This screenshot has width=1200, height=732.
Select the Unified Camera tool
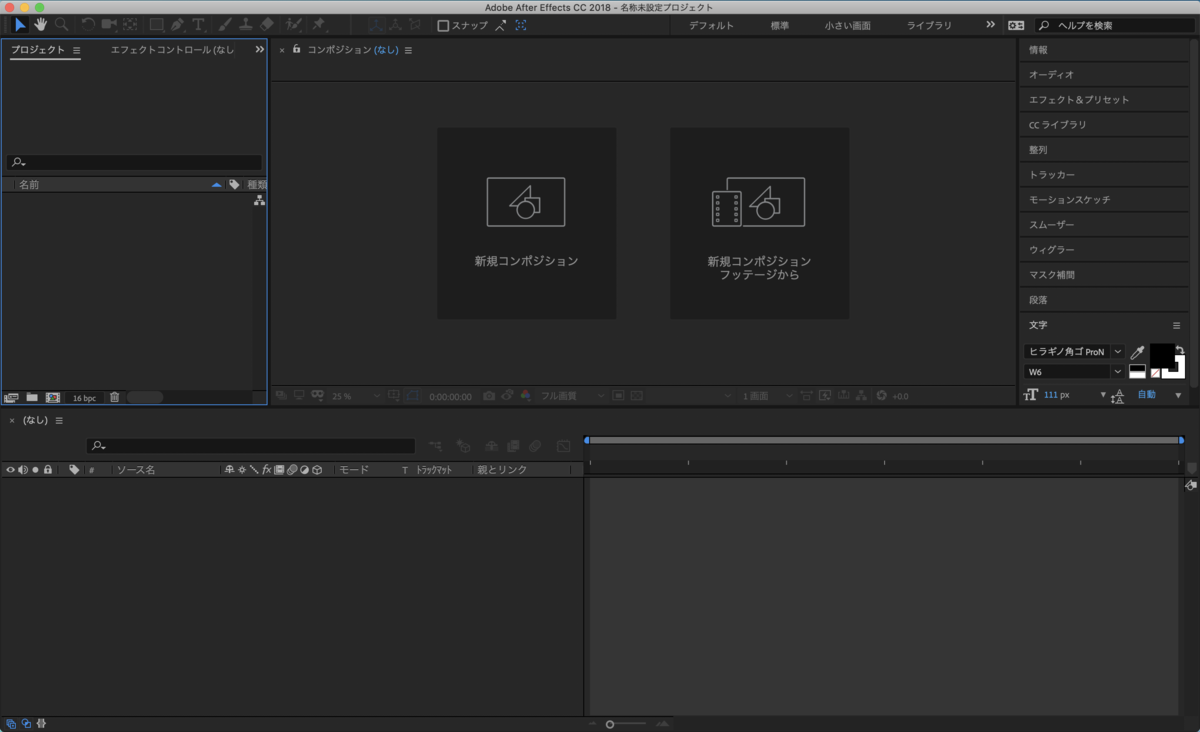[109, 24]
